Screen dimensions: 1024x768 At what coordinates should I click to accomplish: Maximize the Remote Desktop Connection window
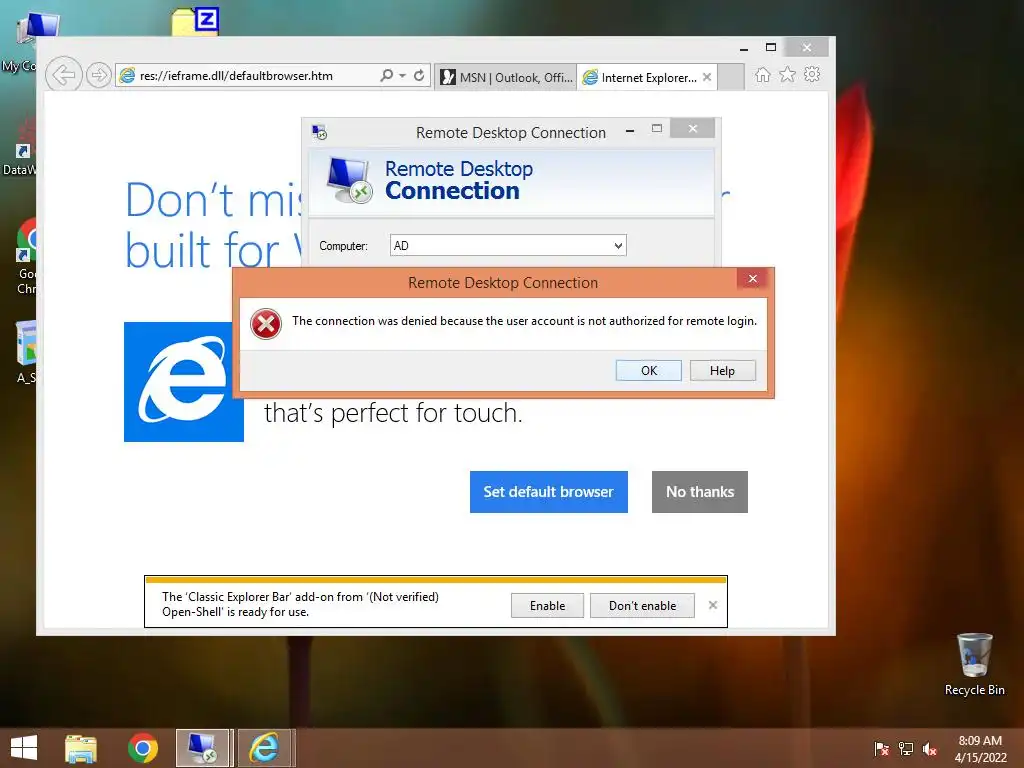tap(657, 129)
